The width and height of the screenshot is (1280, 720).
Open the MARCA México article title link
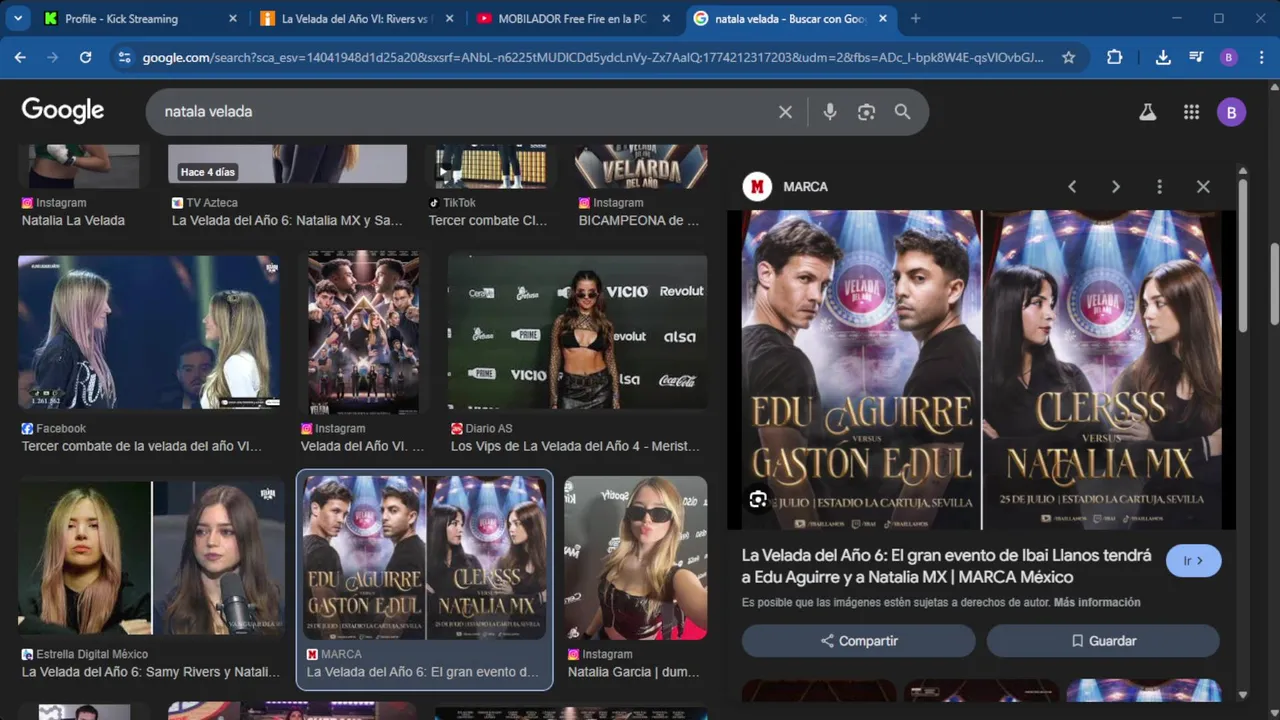(x=946, y=566)
